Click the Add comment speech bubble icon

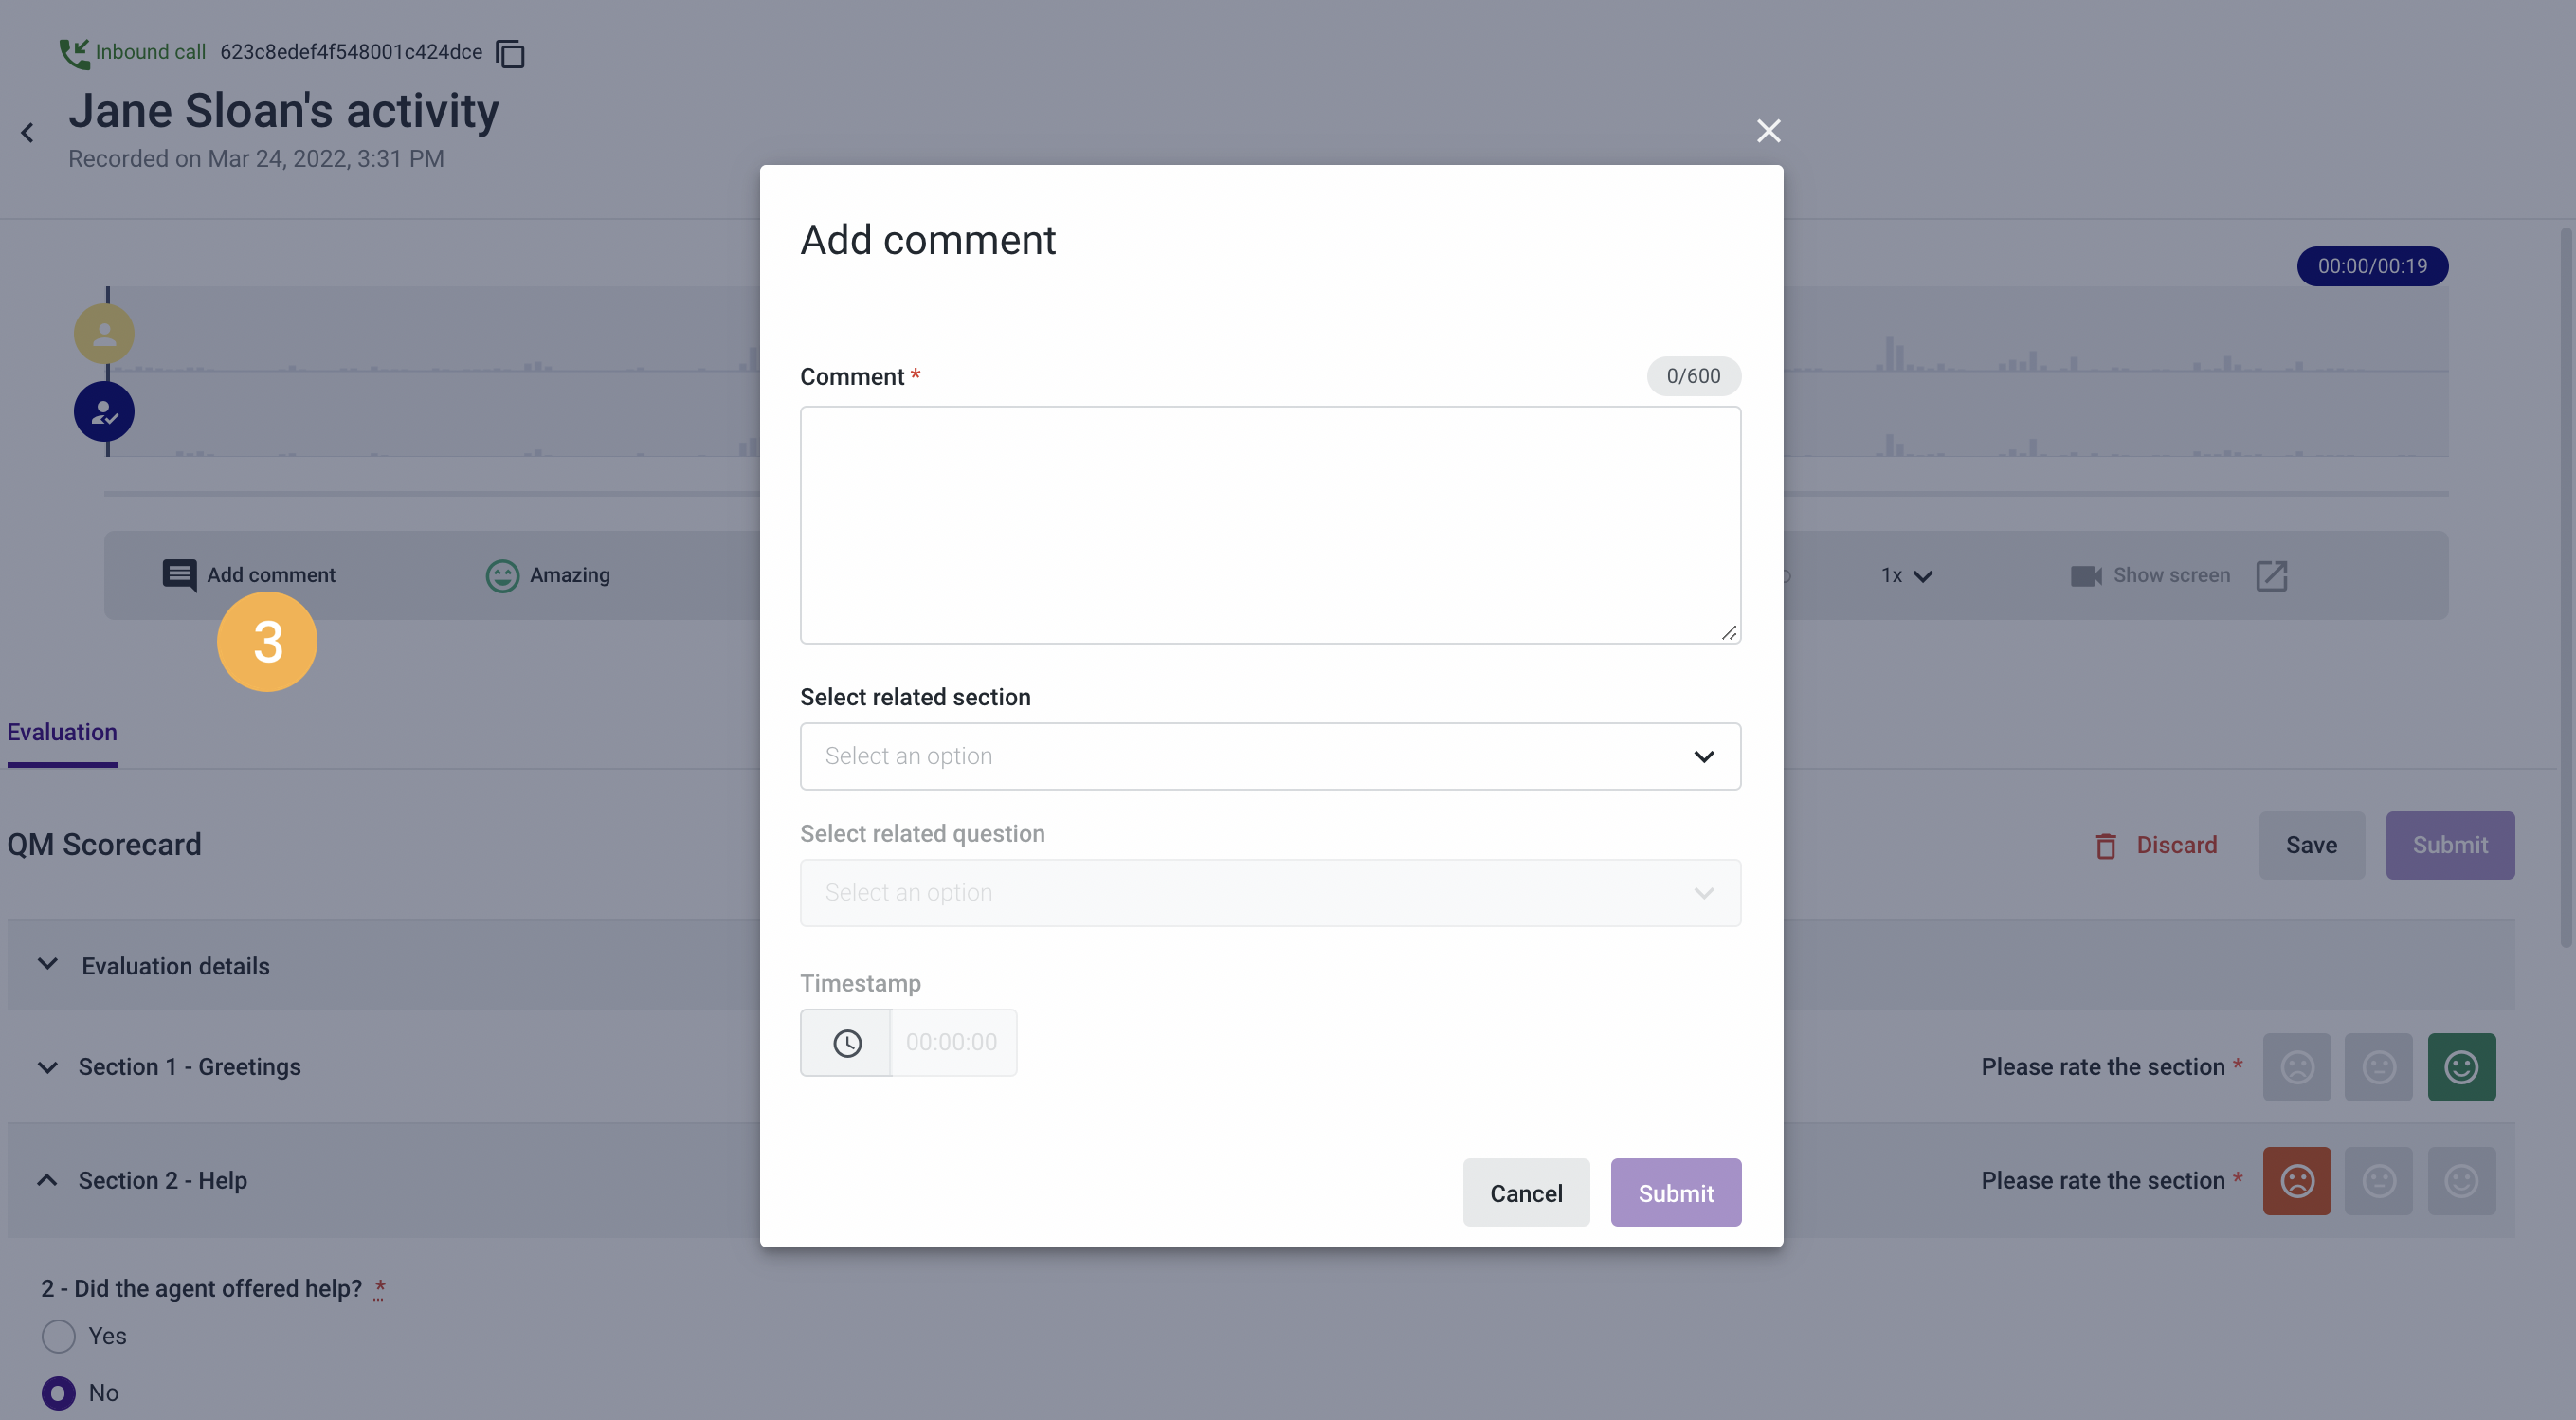[180, 575]
